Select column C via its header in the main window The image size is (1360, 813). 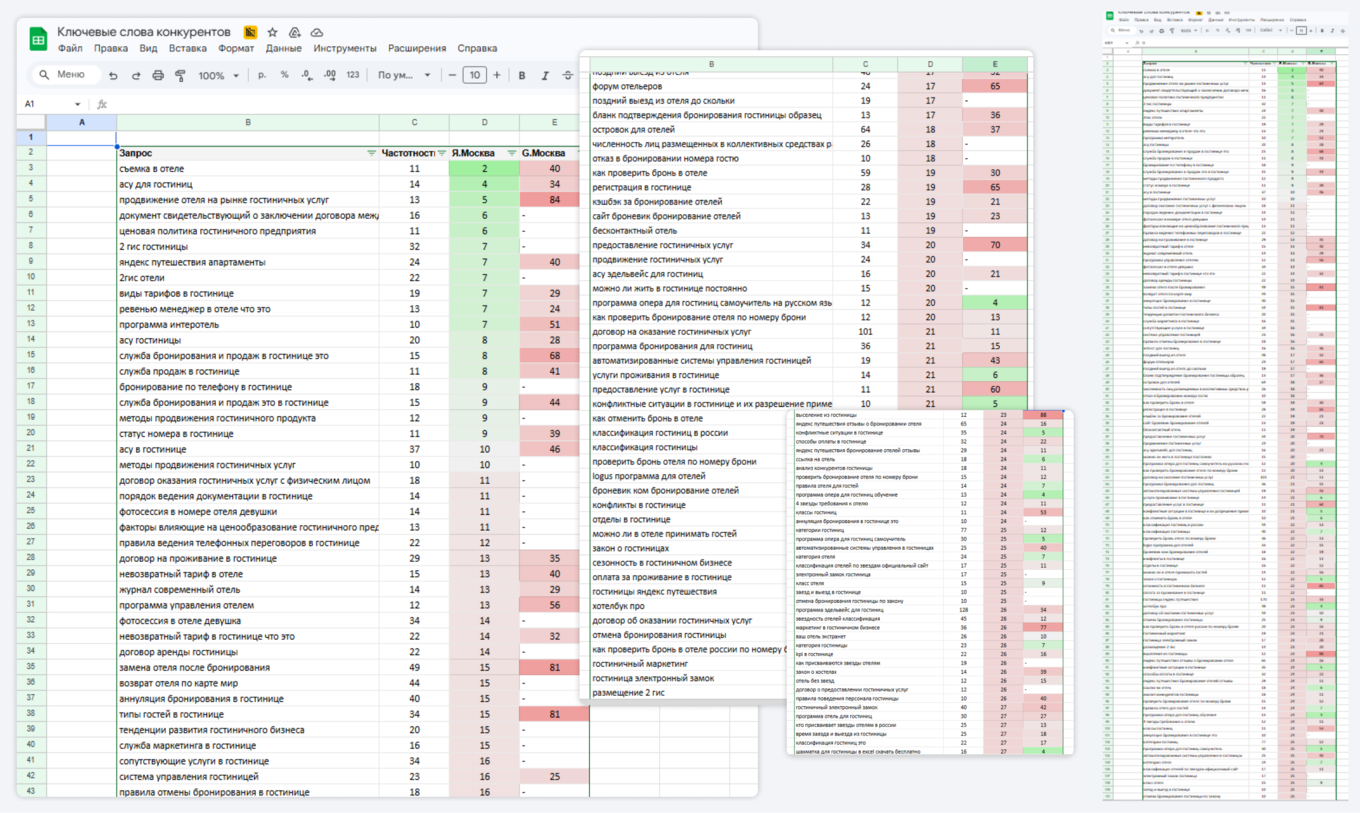[x=414, y=123]
